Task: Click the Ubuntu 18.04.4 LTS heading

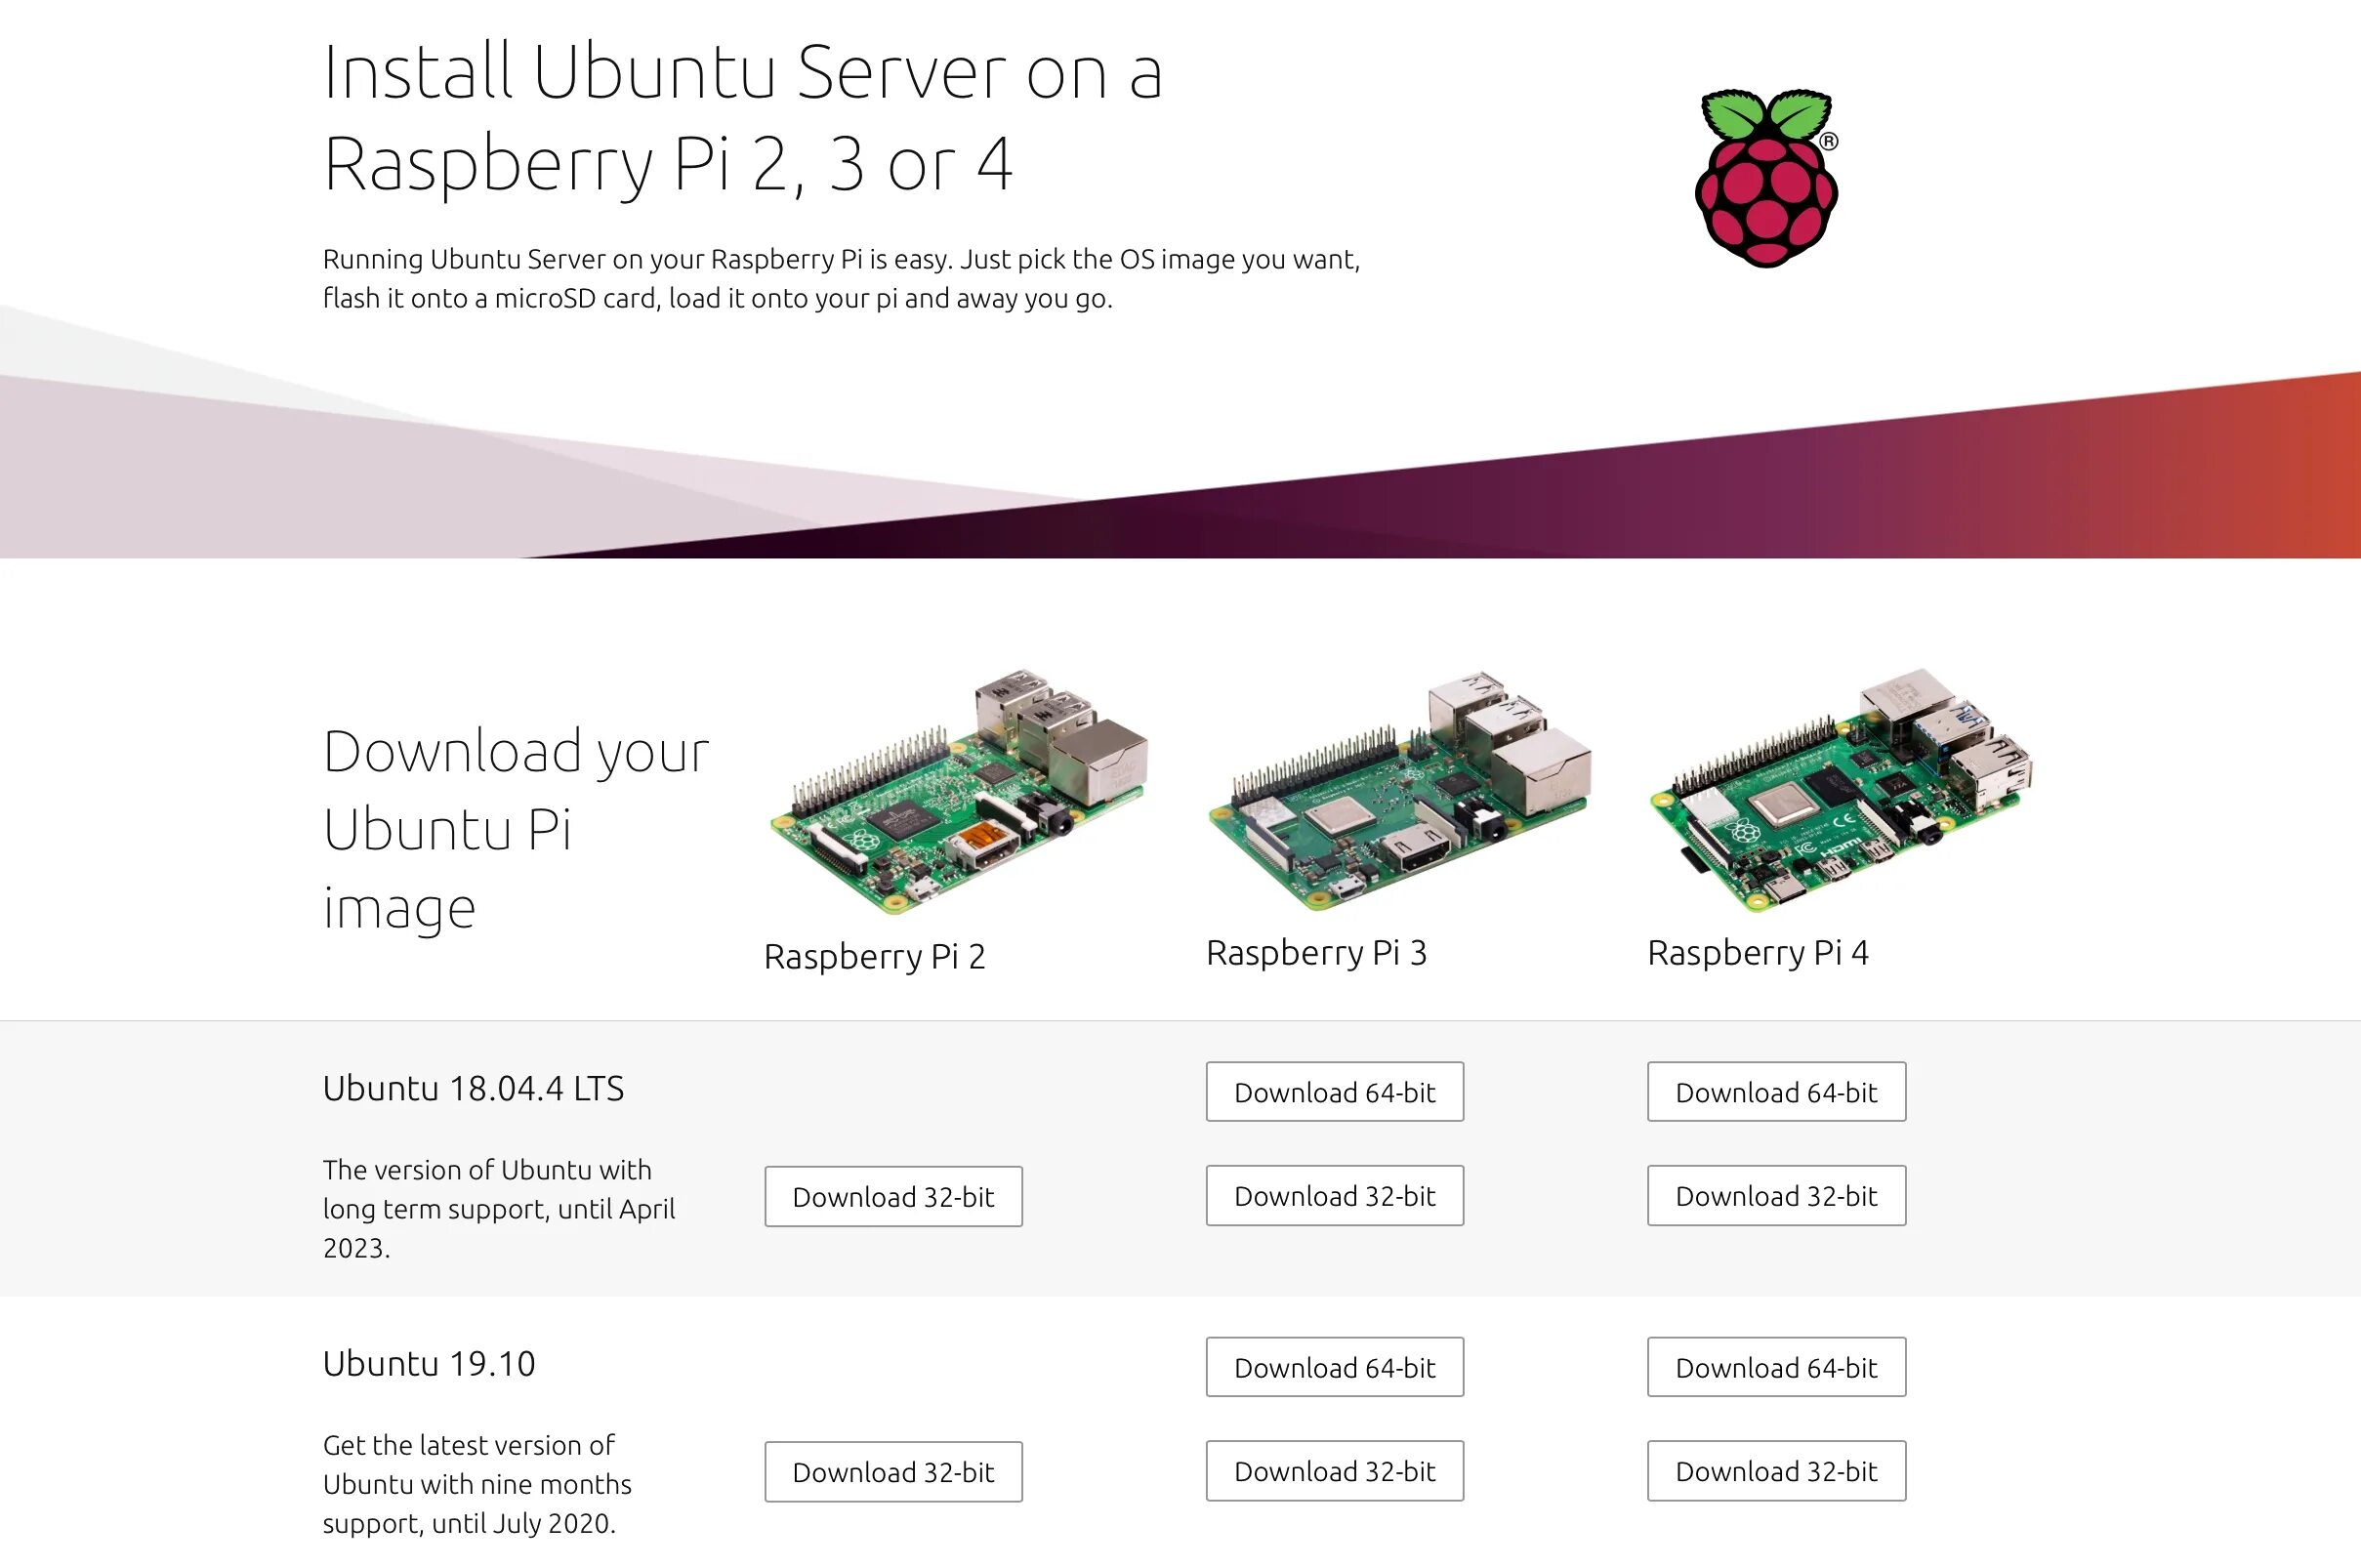Action: point(473,1088)
